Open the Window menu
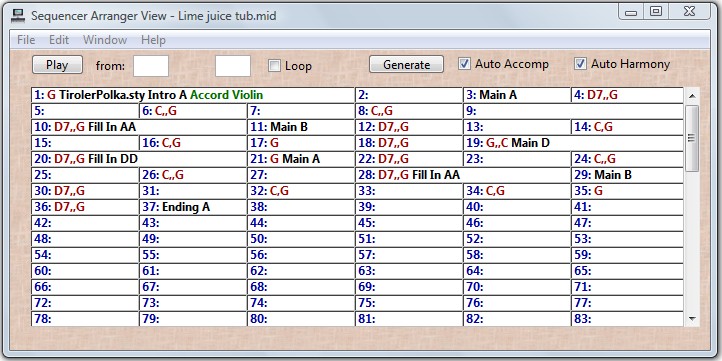The height and width of the screenshot is (361, 722). [x=105, y=40]
